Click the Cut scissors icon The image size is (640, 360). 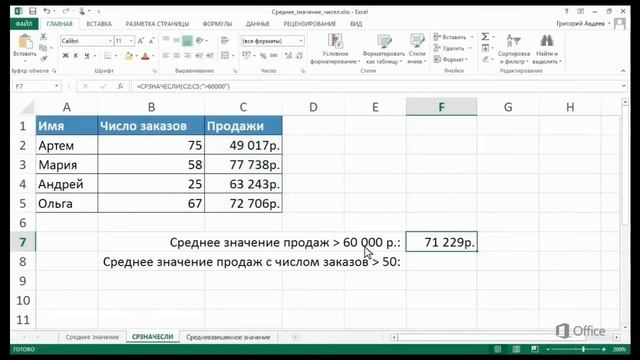coord(43,37)
